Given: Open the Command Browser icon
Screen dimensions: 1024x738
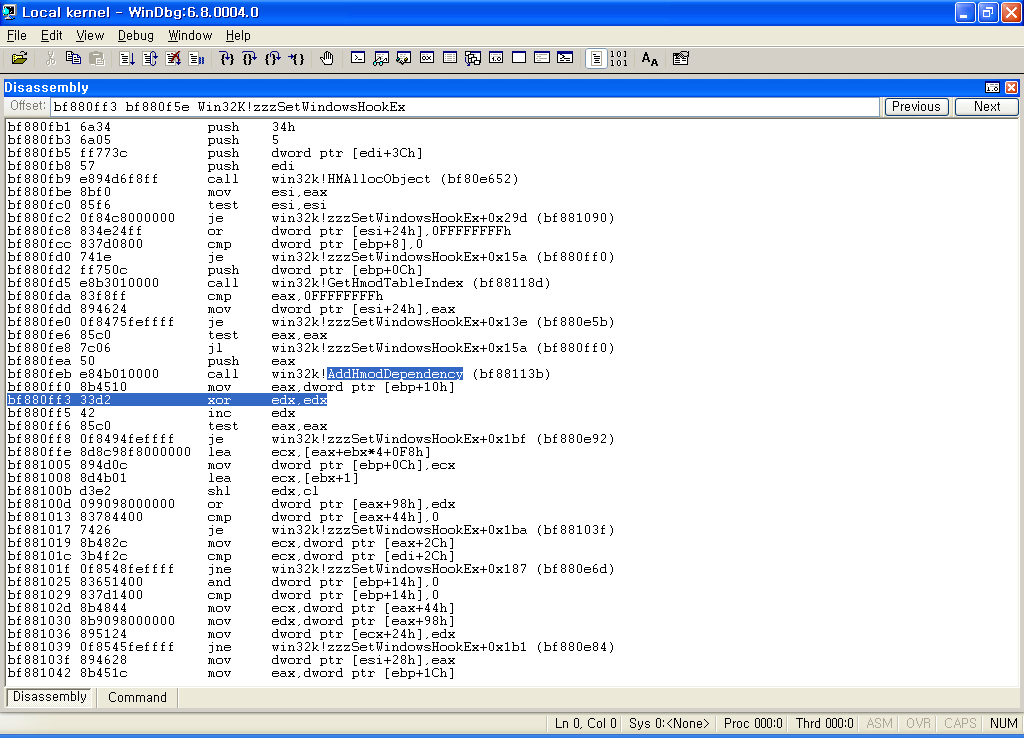Looking at the screenshot, I should coord(566,59).
